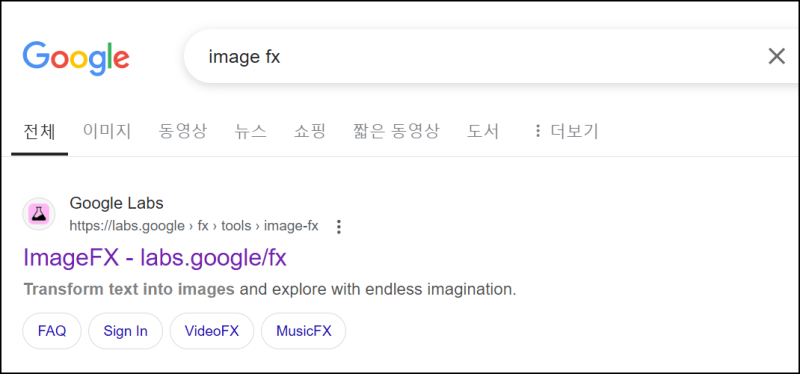Open the 동영상 tab
This screenshot has width=800, height=374.
tap(183, 132)
